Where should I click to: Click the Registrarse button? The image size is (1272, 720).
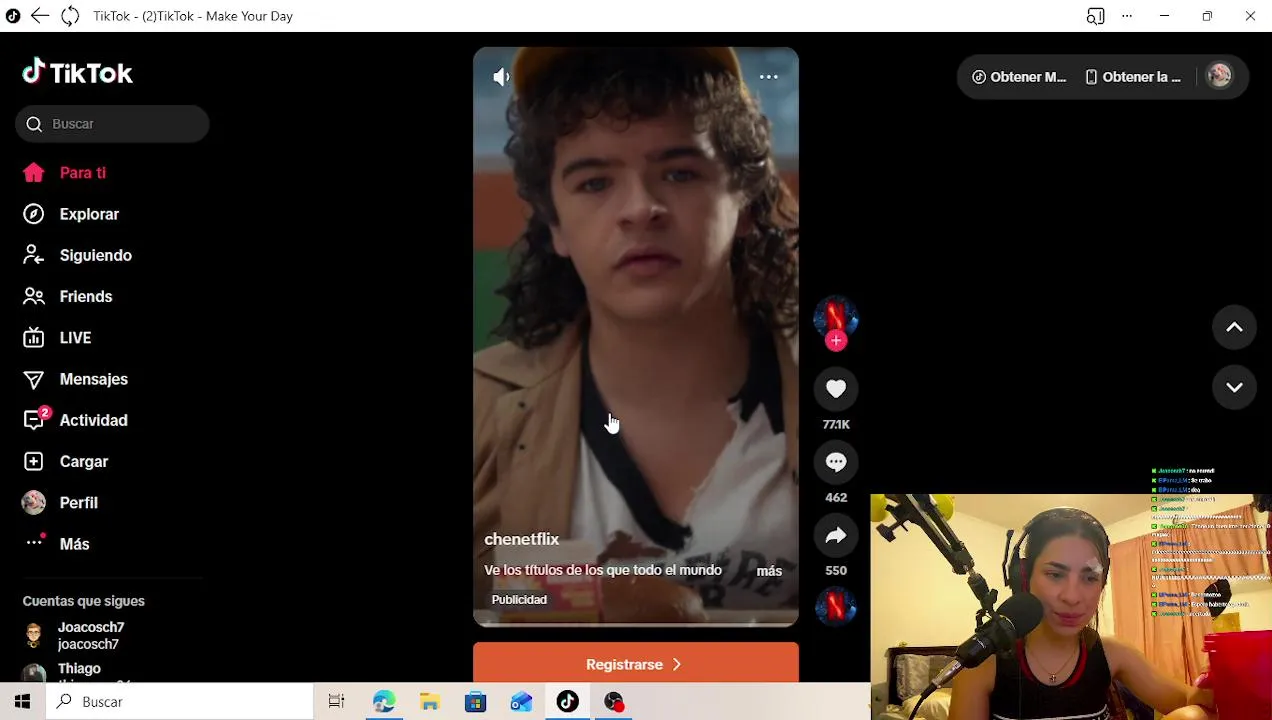pyautogui.click(x=636, y=663)
